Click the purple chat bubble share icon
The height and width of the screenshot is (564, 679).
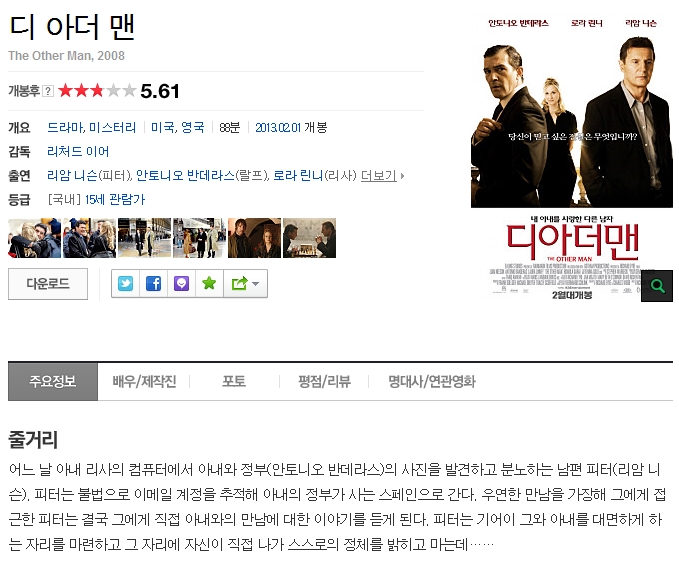tap(181, 284)
